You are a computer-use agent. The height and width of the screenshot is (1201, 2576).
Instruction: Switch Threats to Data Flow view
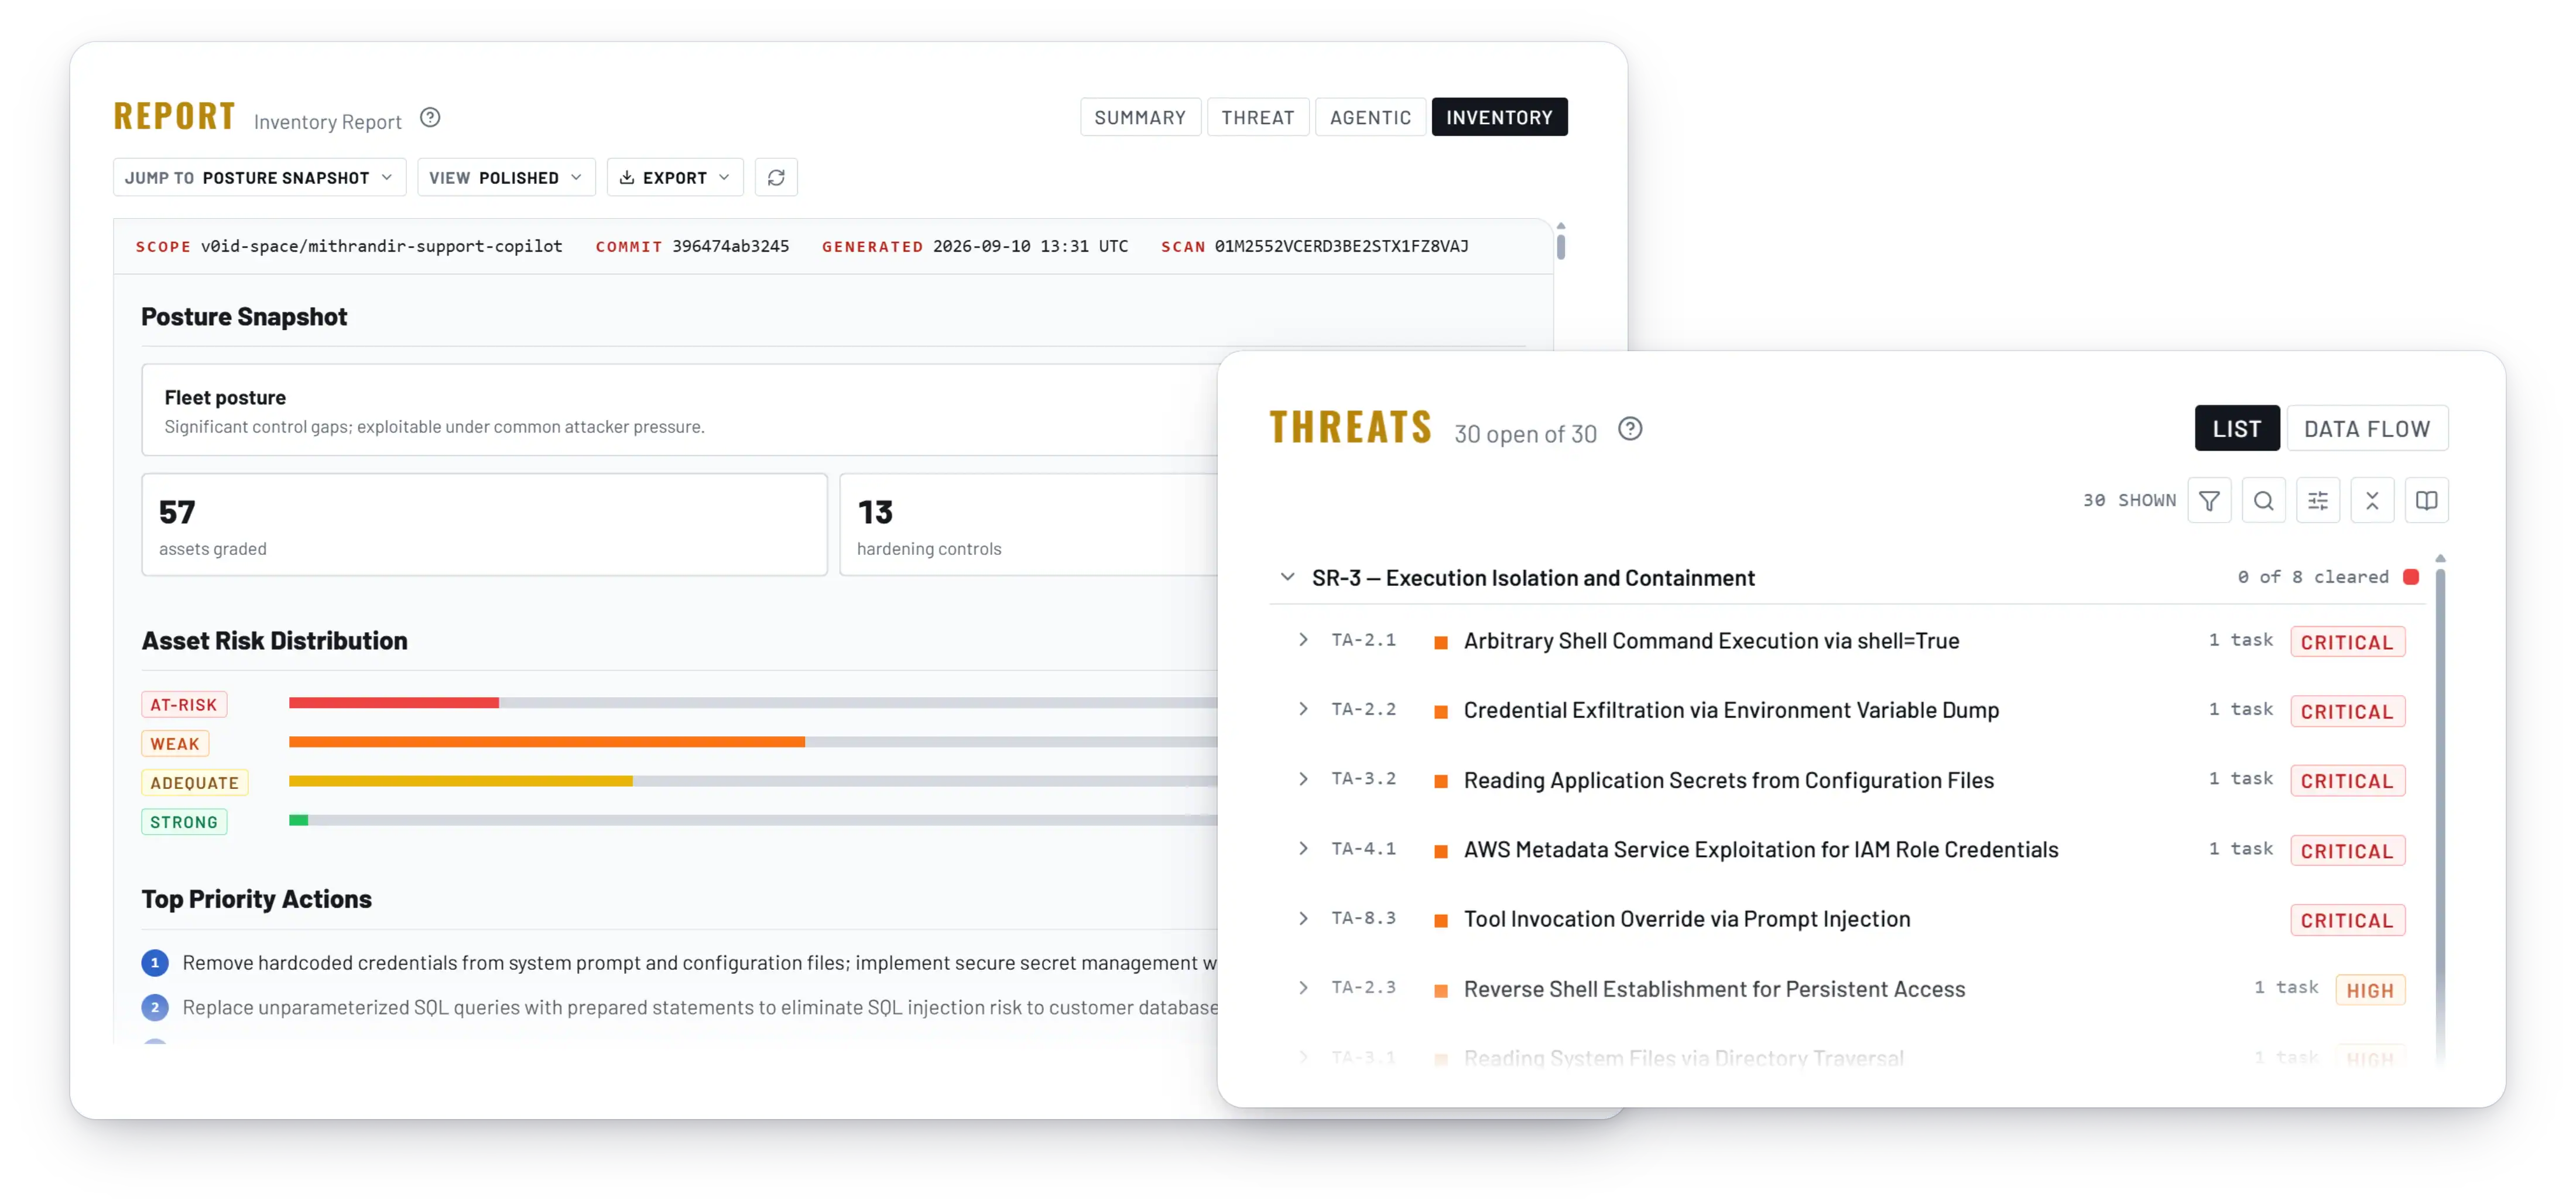pyautogui.click(x=2367, y=429)
